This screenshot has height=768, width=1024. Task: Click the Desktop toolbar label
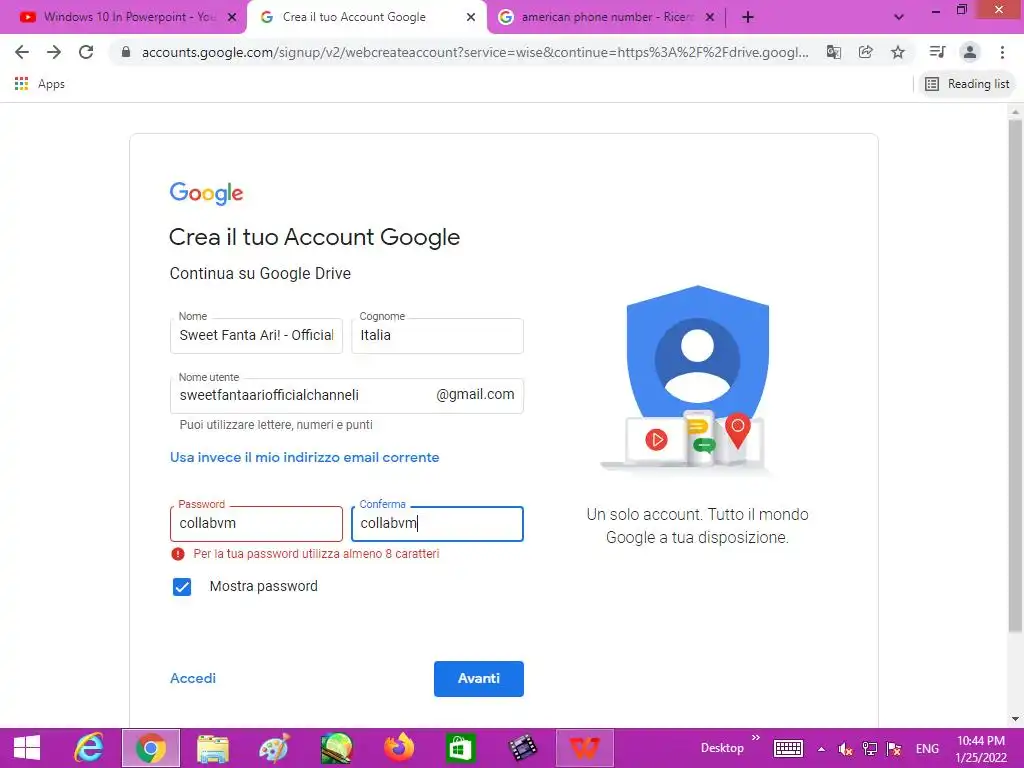click(722, 748)
